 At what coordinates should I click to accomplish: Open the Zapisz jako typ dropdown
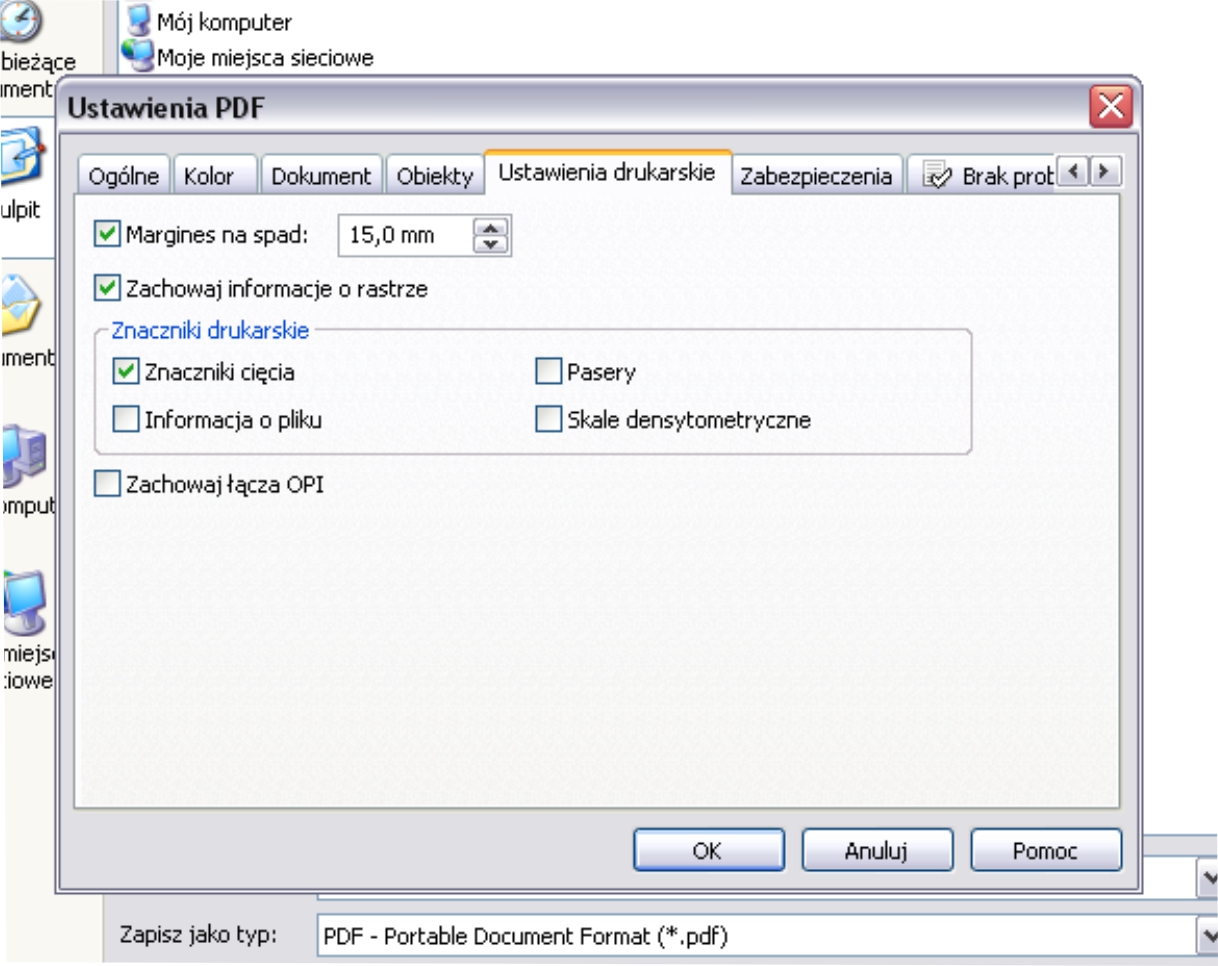point(1207,937)
